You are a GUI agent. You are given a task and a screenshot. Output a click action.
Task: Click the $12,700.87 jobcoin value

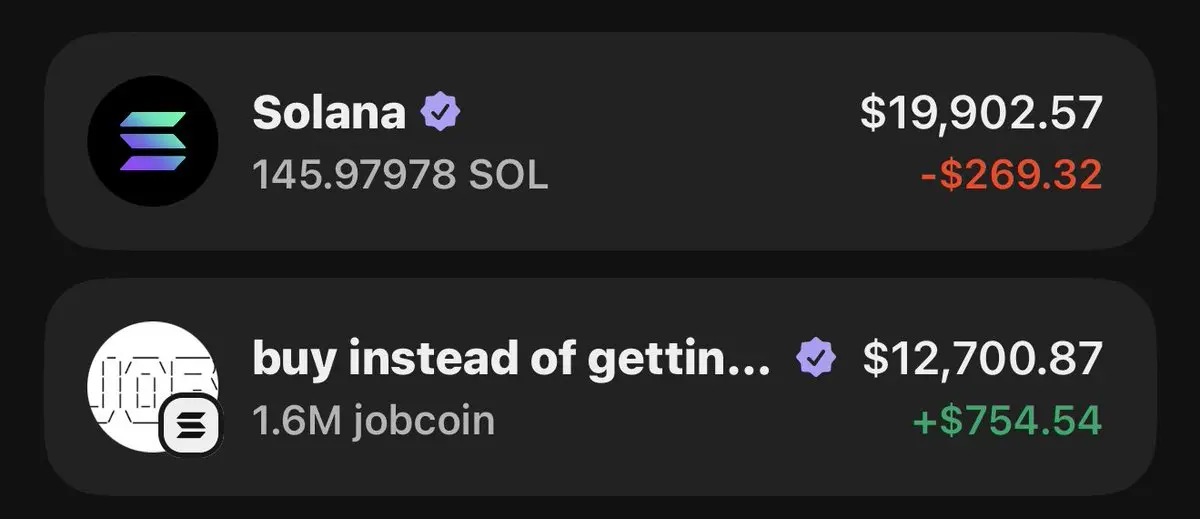[x=982, y=359]
